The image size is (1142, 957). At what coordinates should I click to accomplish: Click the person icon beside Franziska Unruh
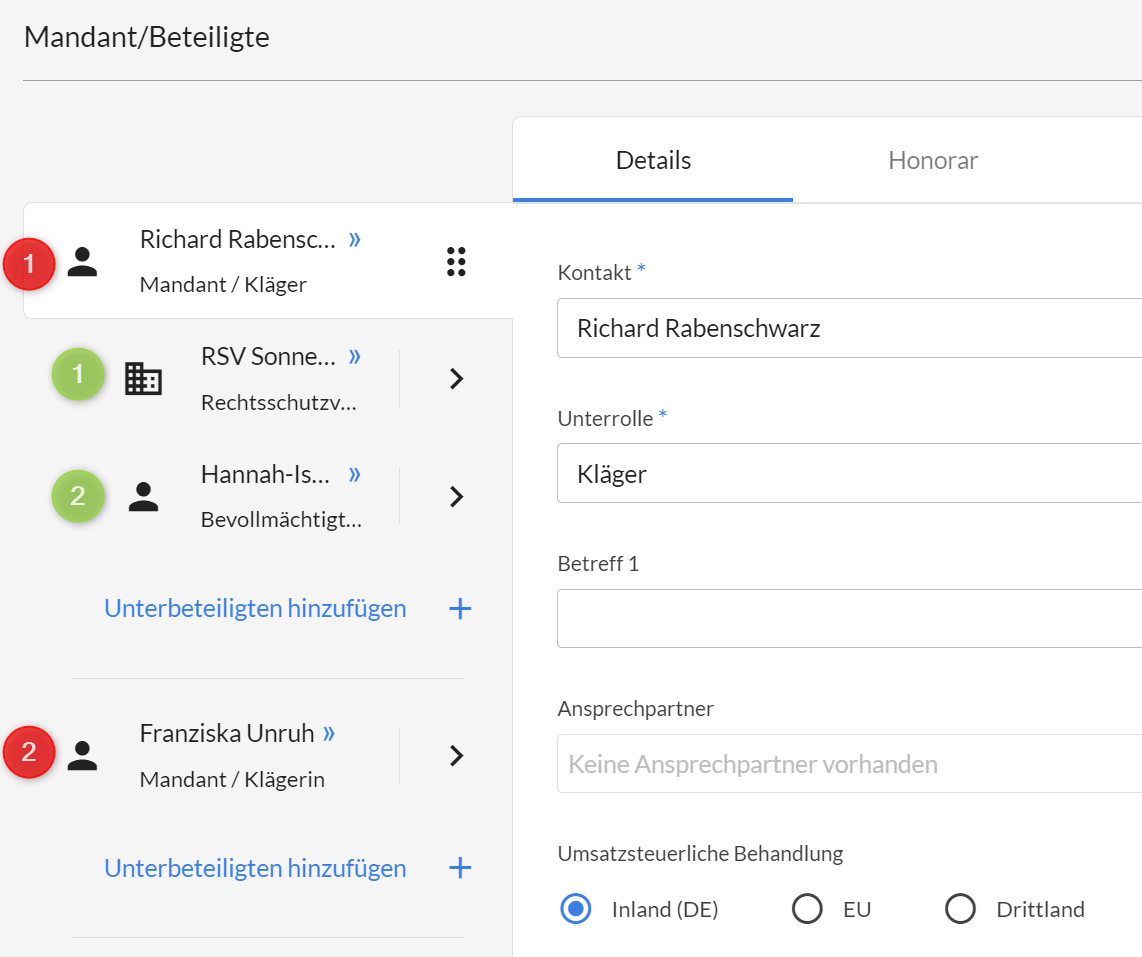pos(82,755)
